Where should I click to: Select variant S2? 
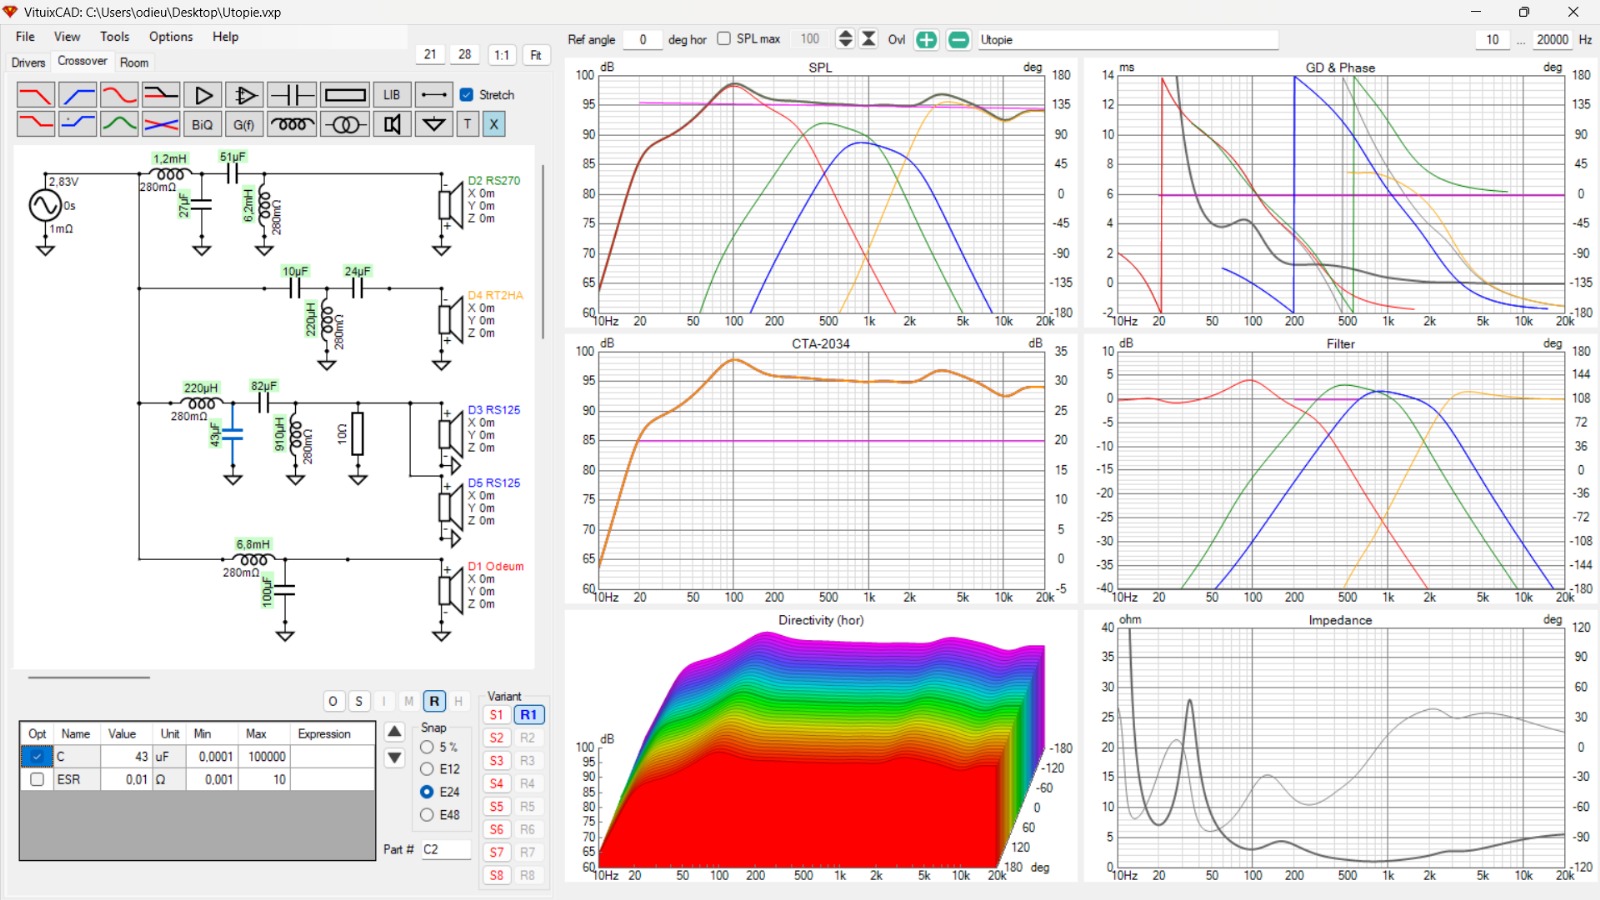click(497, 738)
